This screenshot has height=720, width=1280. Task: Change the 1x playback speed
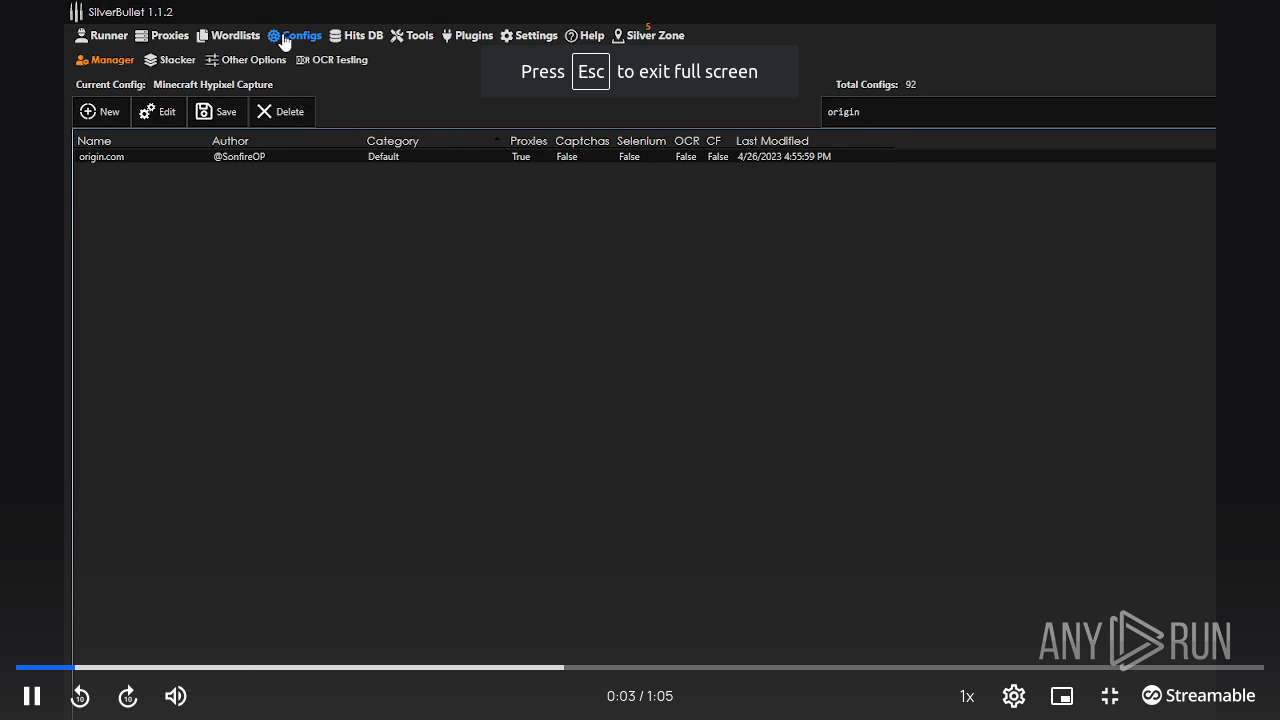click(x=967, y=696)
